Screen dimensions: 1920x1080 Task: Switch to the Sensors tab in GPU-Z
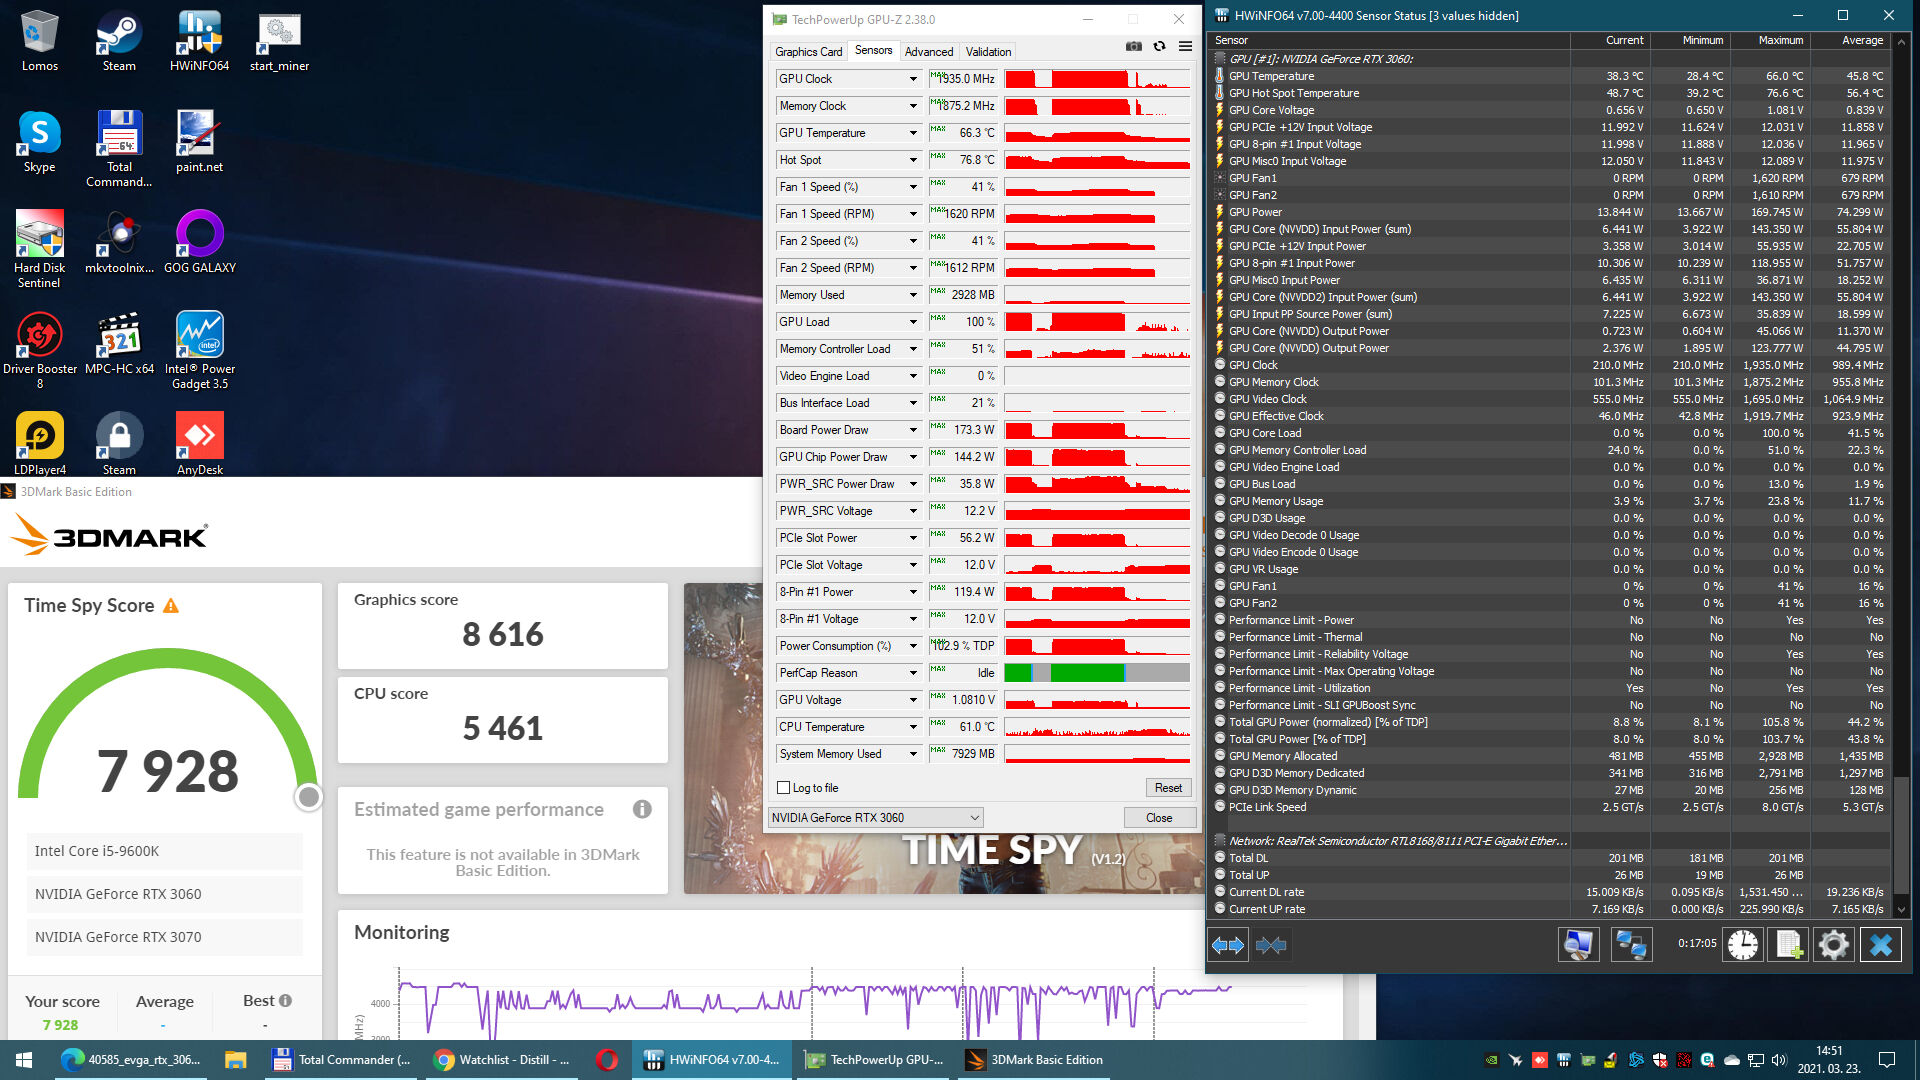[x=873, y=50]
